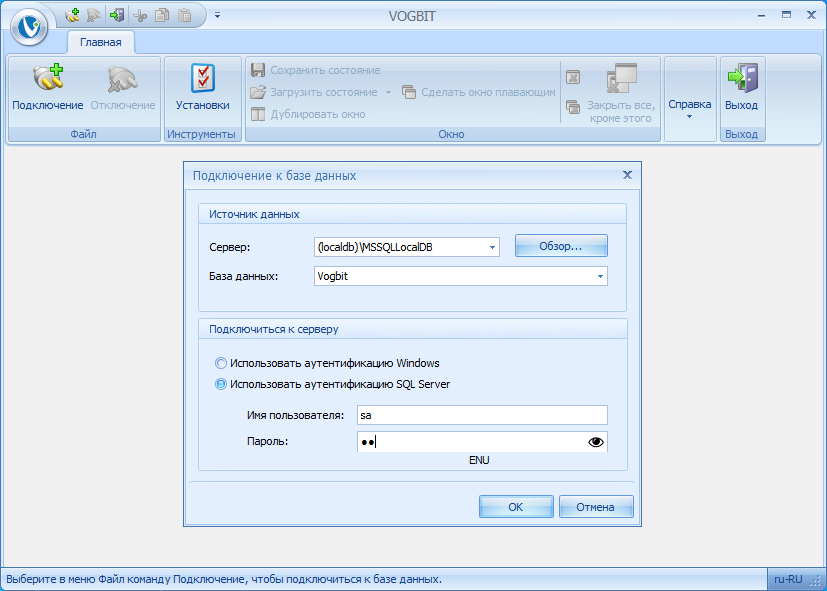Click Сохранить состояние with the floppy icon
Screen dimensions: 827x591
coord(315,70)
